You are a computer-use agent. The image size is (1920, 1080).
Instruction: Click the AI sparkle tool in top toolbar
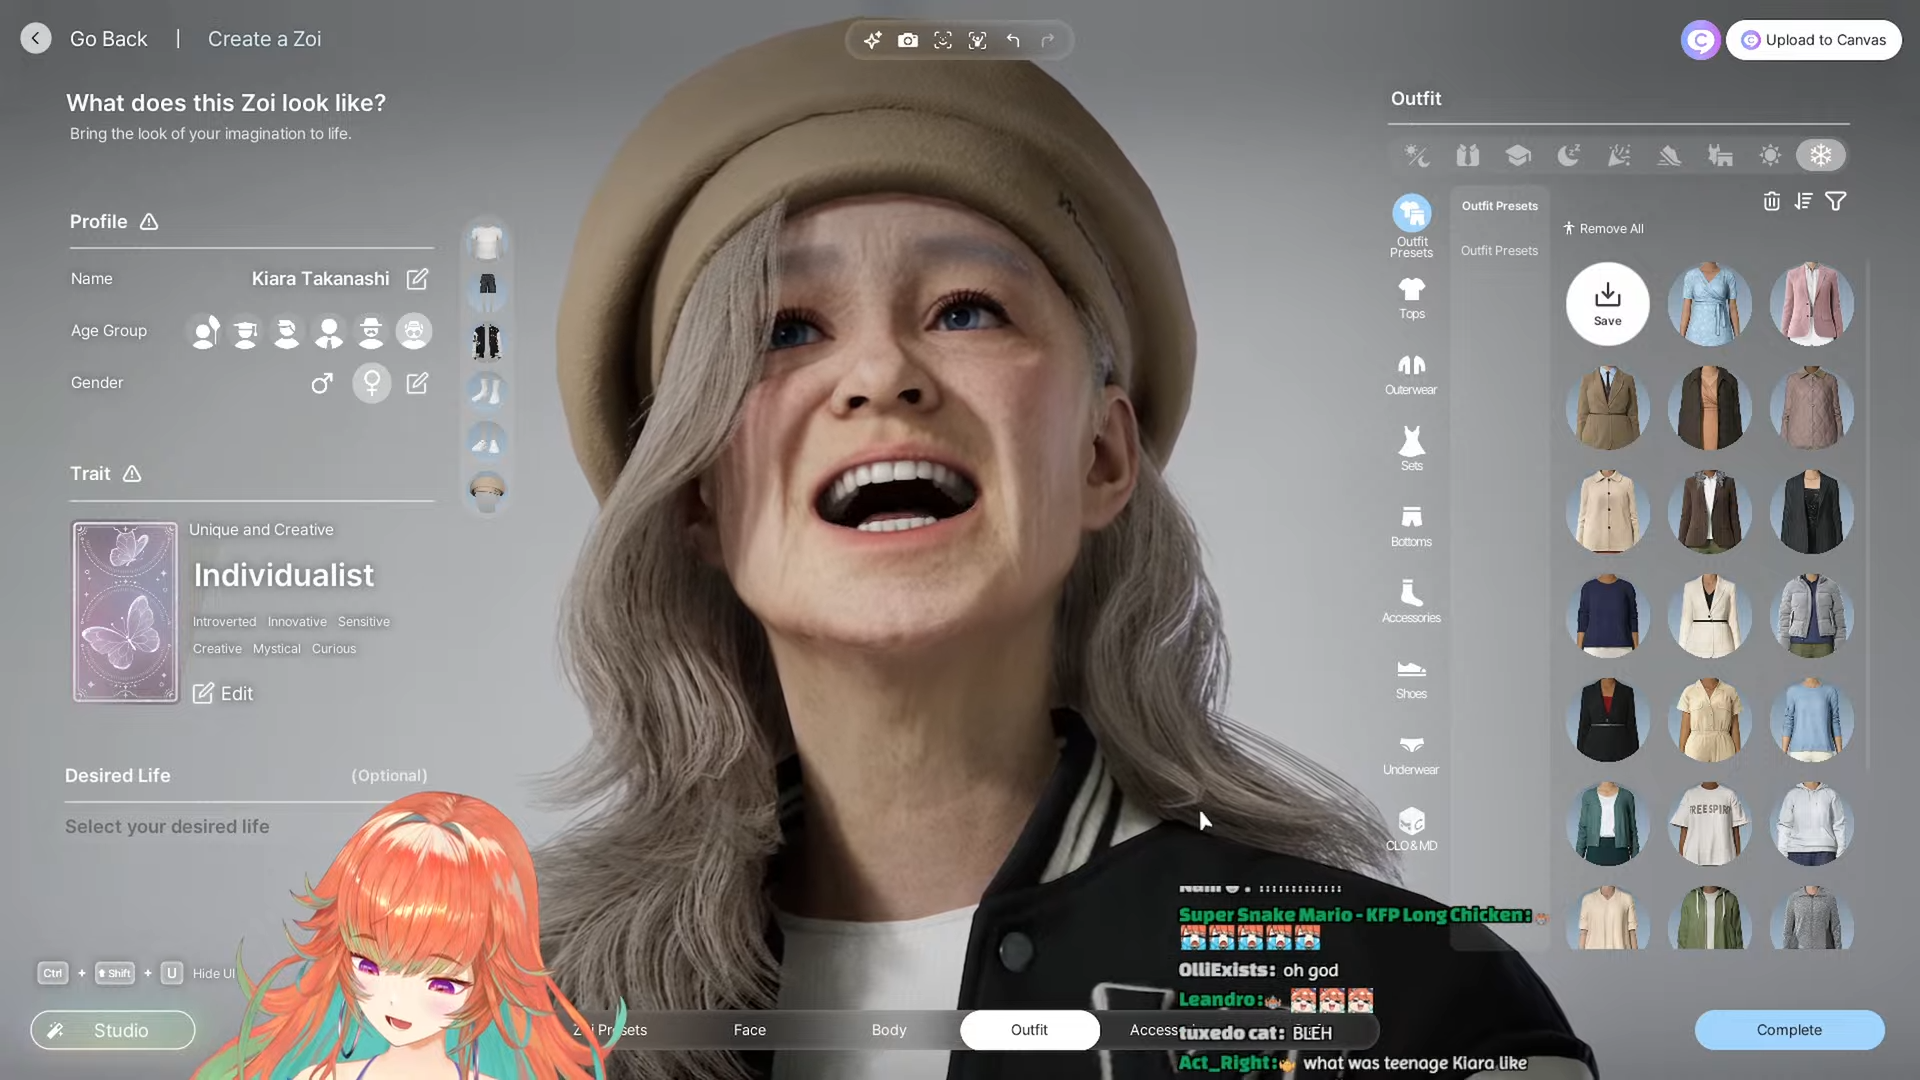873,40
